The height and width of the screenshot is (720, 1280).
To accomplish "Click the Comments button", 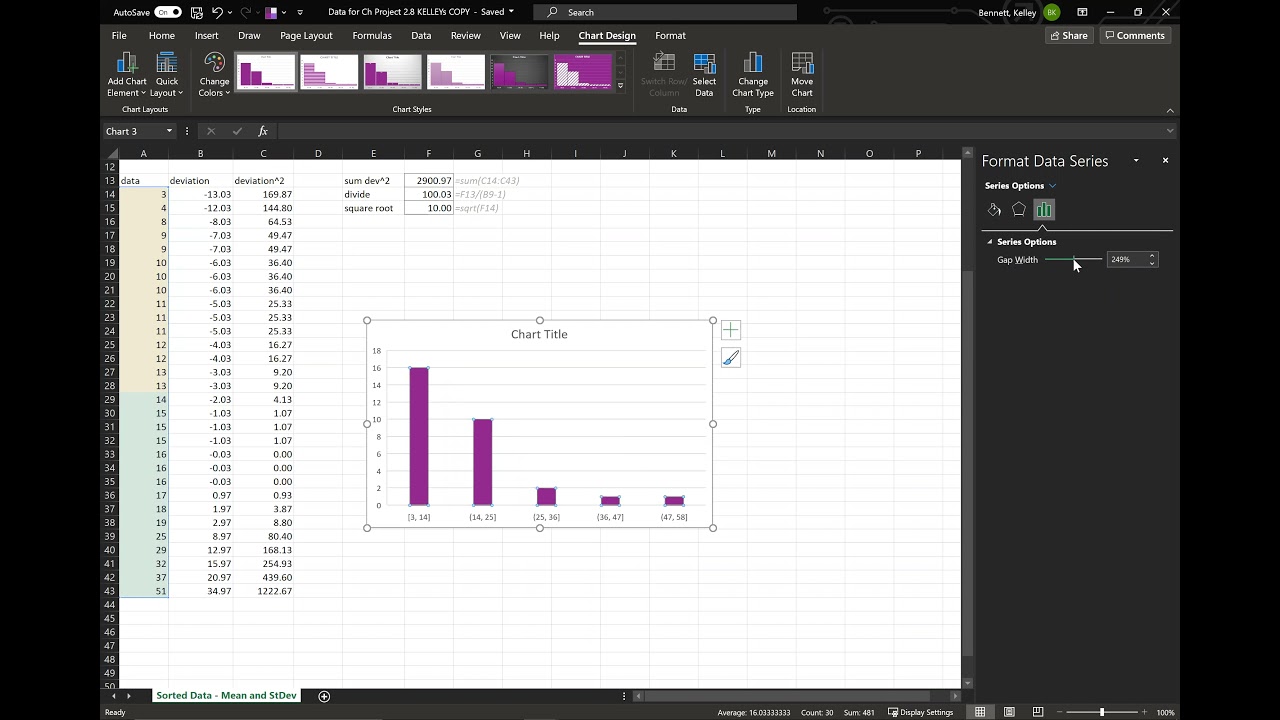I will click(1136, 35).
